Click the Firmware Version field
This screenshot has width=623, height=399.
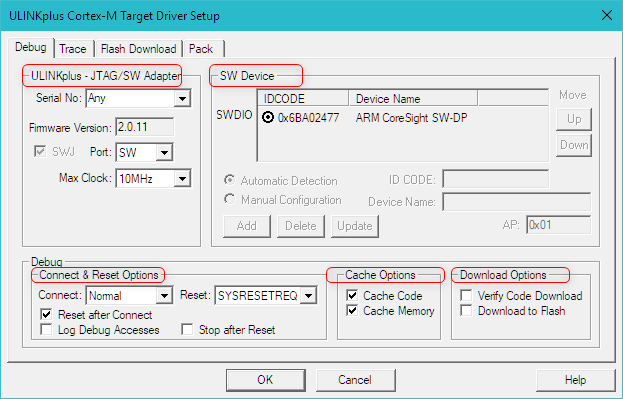click(x=145, y=127)
